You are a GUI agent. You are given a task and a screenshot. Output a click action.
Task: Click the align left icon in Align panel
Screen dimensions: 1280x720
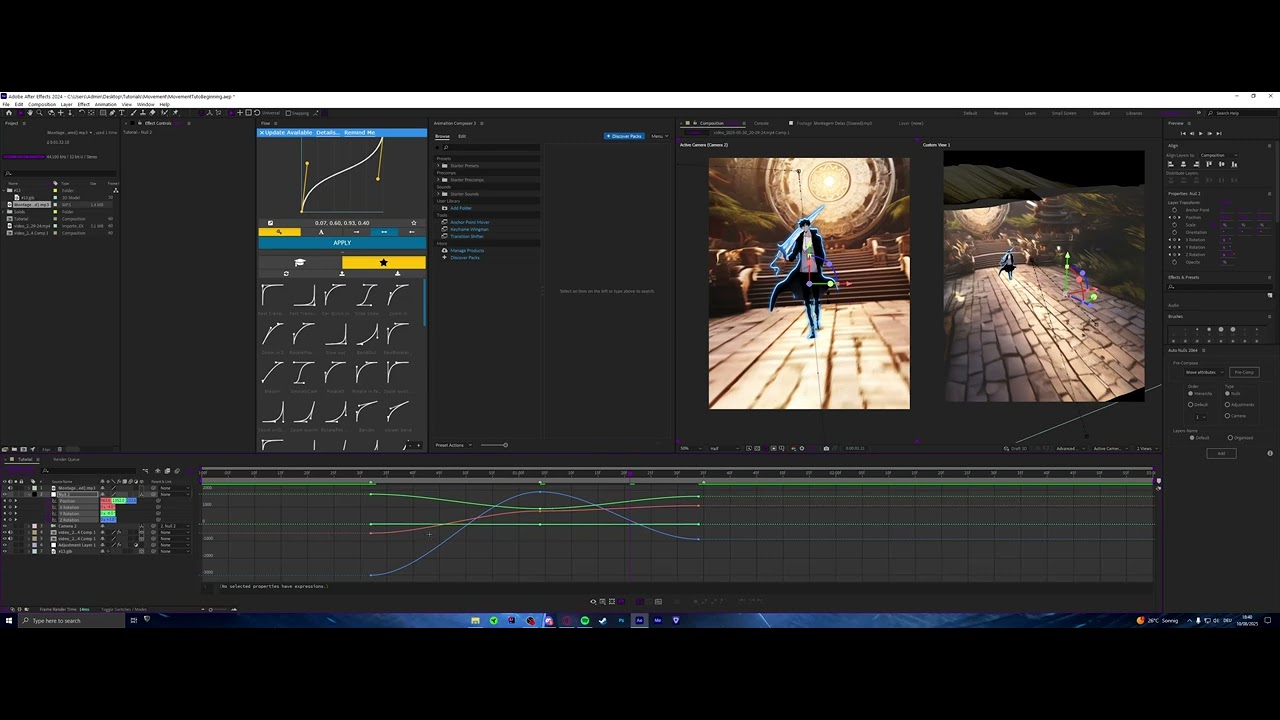[x=1170, y=164]
